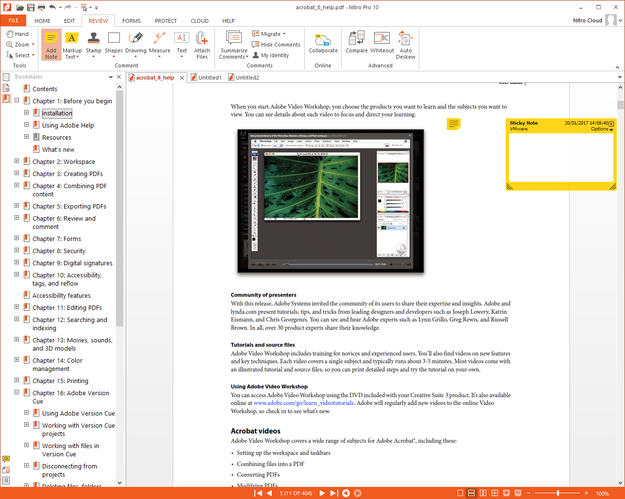
Task: Open the Zoom tool dropdown arrow
Action: pos(33,45)
